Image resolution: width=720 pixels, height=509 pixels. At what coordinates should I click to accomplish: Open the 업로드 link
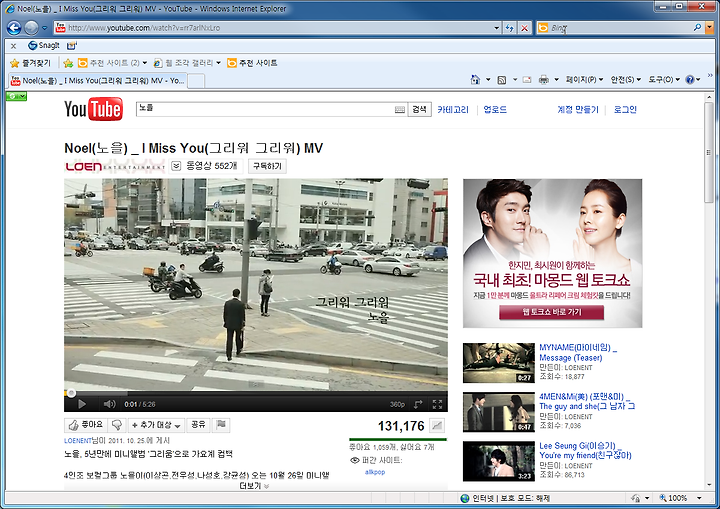pos(495,109)
